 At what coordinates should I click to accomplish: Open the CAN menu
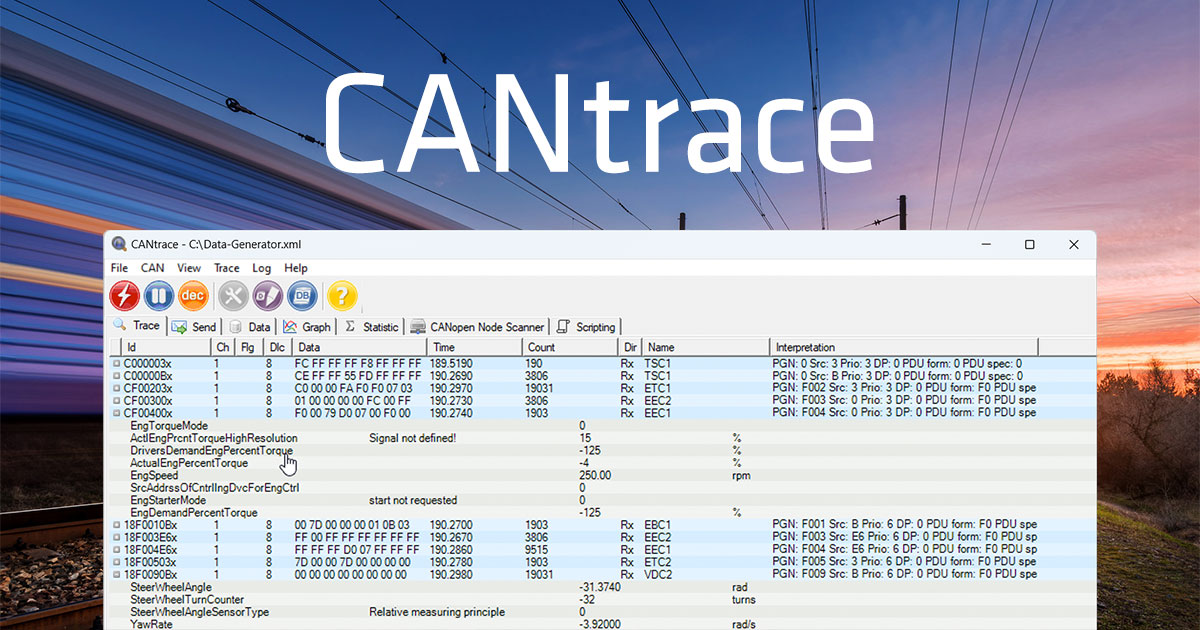(x=152, y=268)
